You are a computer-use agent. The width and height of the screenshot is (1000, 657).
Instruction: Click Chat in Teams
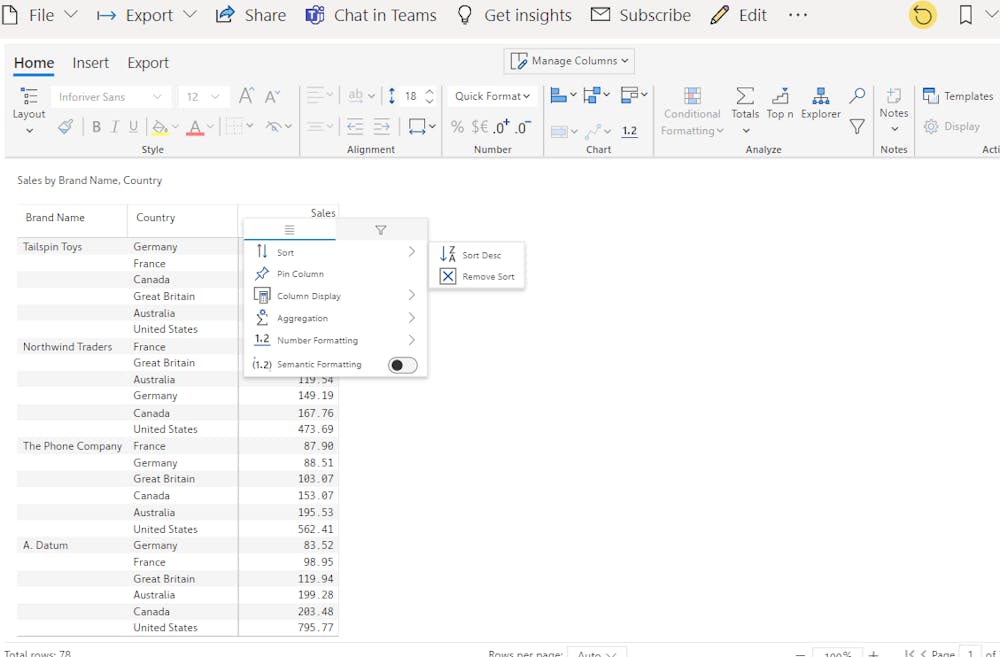click(371, 15)
